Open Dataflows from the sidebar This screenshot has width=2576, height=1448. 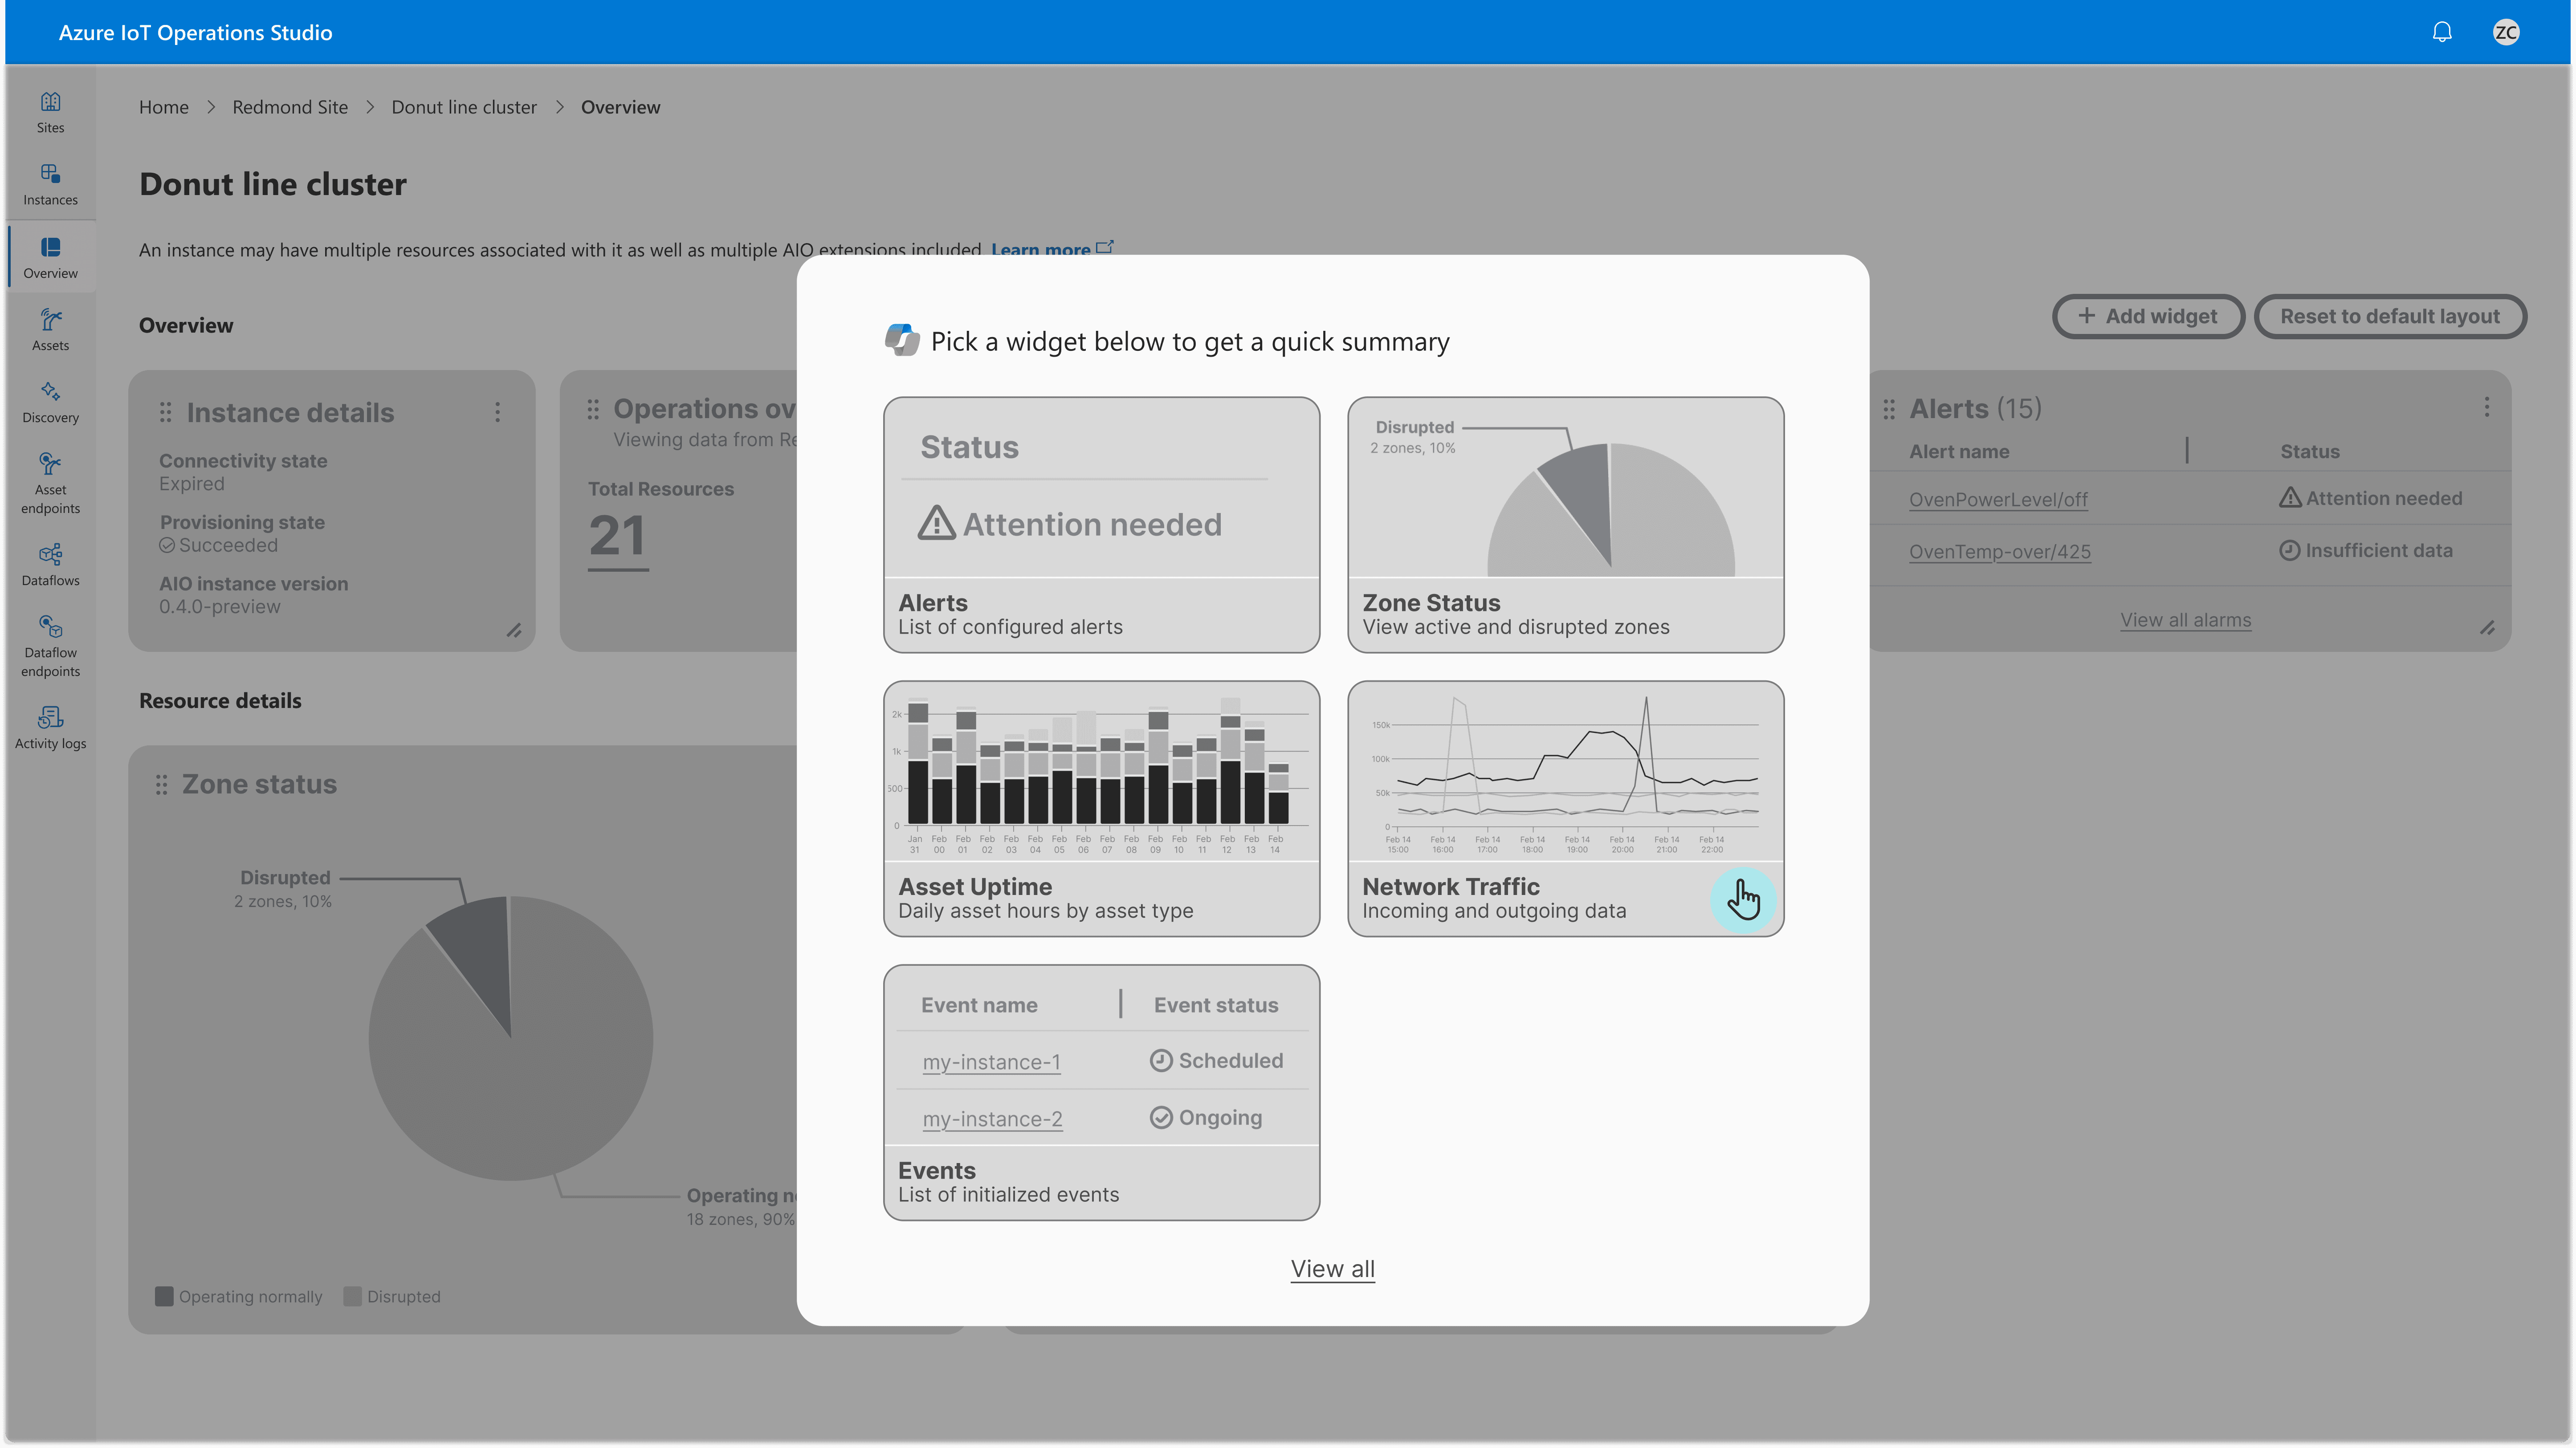tap(50, 564)
